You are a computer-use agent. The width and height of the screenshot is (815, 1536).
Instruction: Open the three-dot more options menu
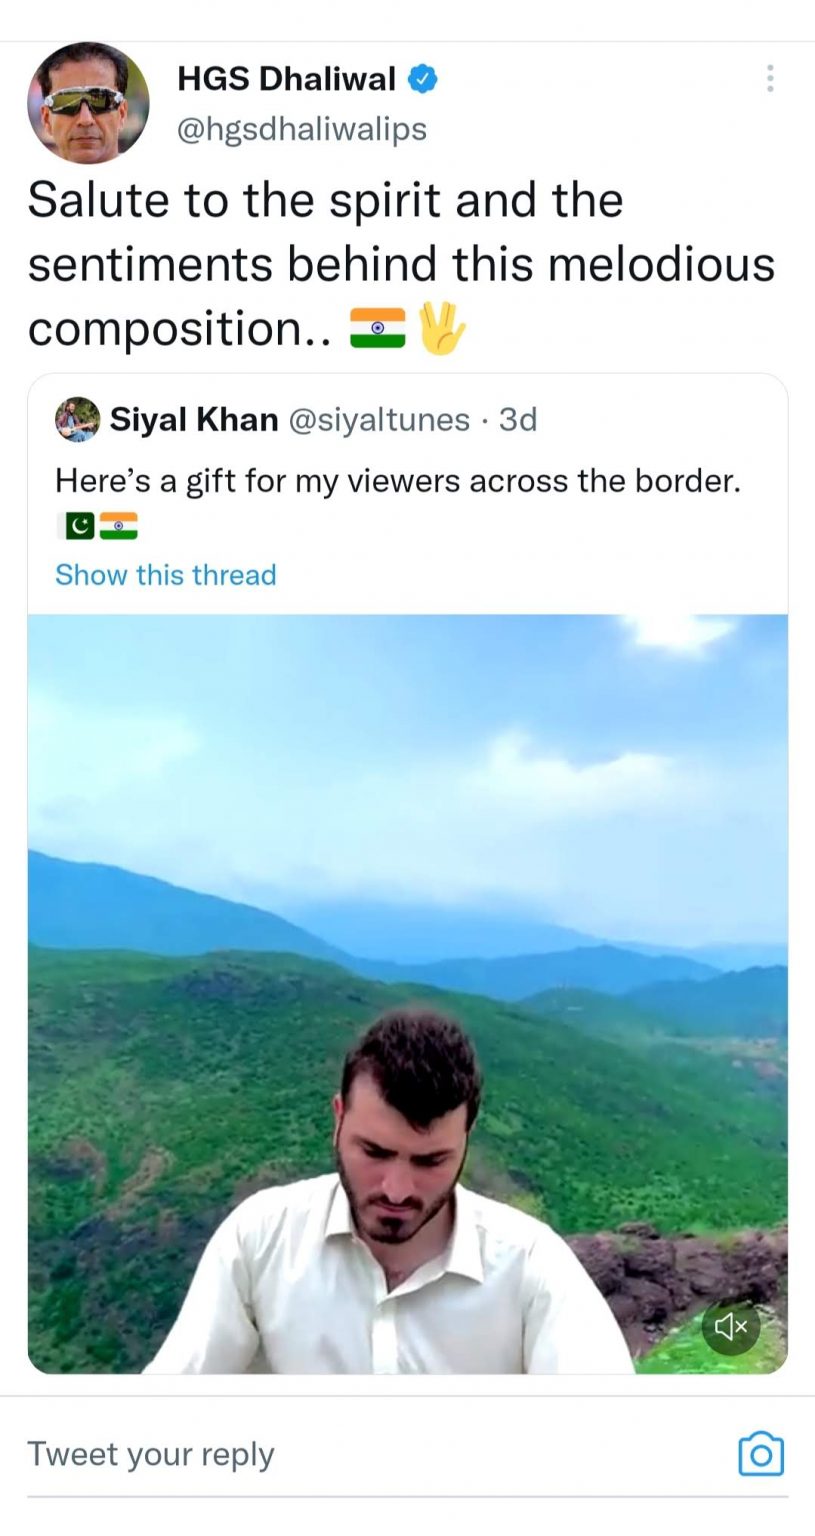pyautogui.click(x=769, y=79)
